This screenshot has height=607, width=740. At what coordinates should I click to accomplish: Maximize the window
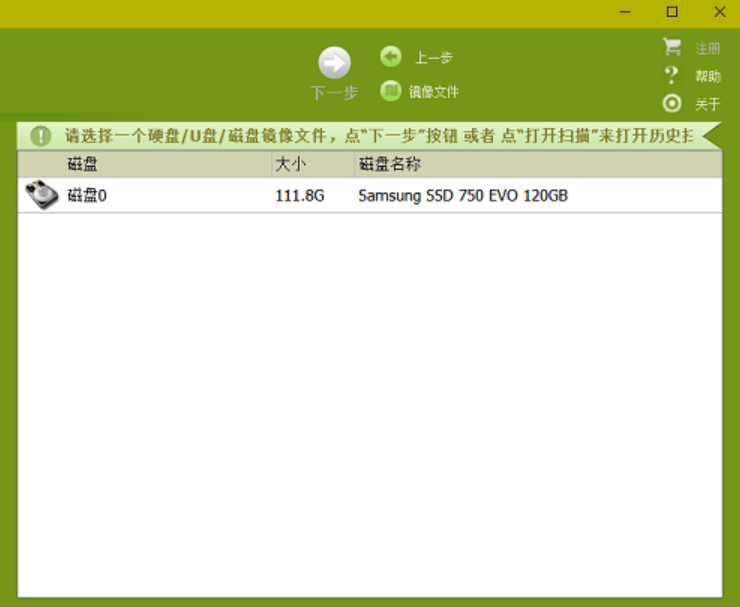pyautogui.click(x=672, y=12)
